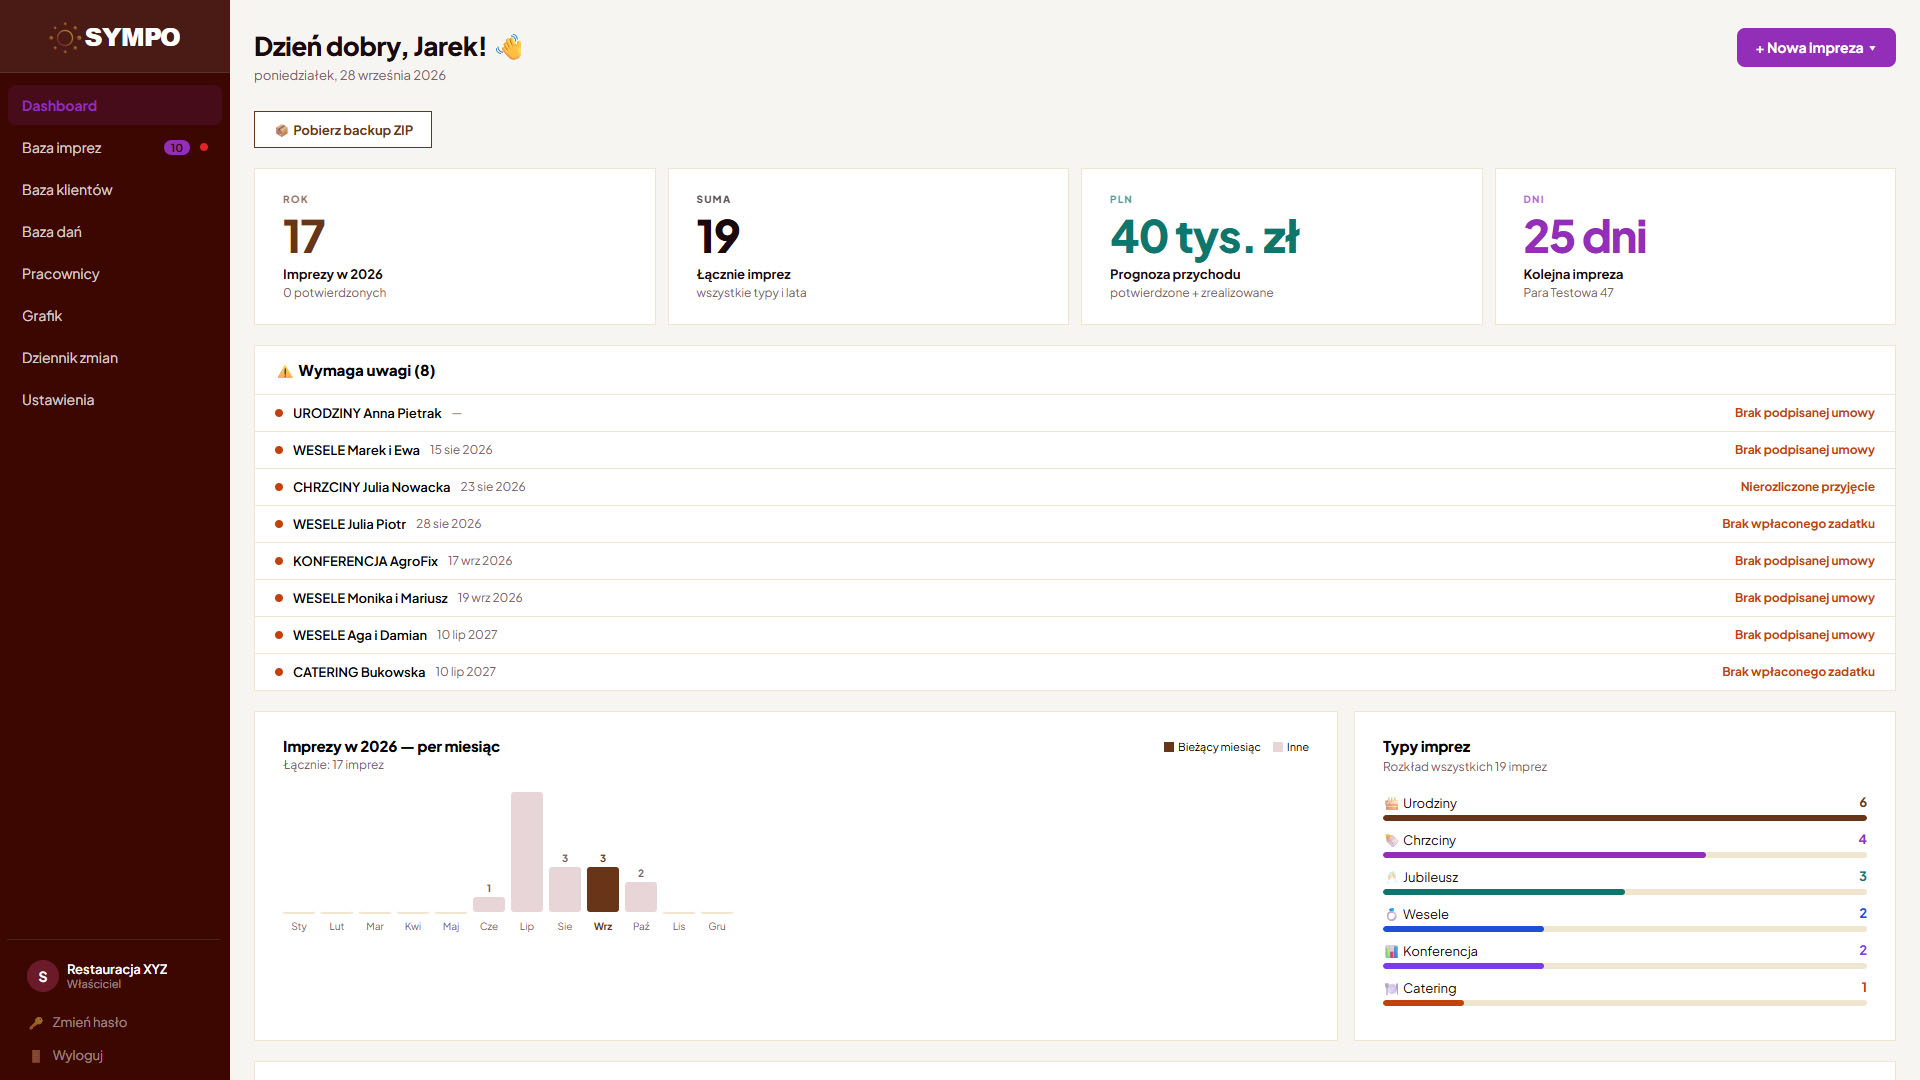1920x1080 pixels.
Task: Open the WESELE Julia Piotr row
Action: click(x=1075, y=524)
